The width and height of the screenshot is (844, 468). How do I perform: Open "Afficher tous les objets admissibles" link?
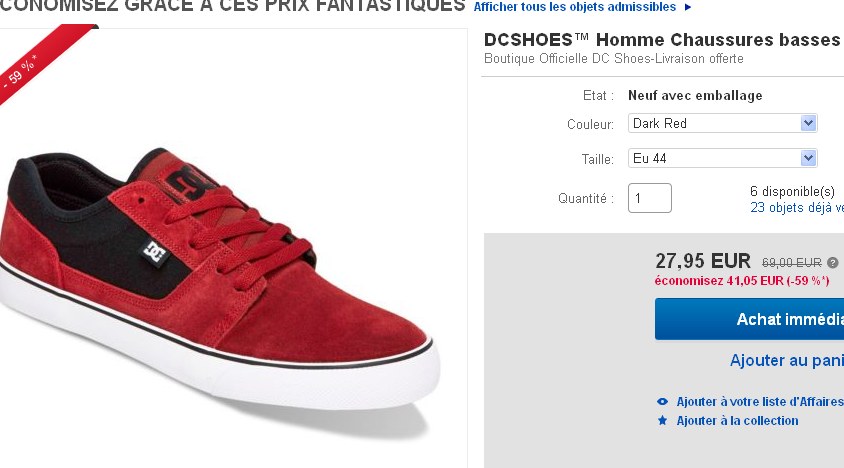[574, 7]
